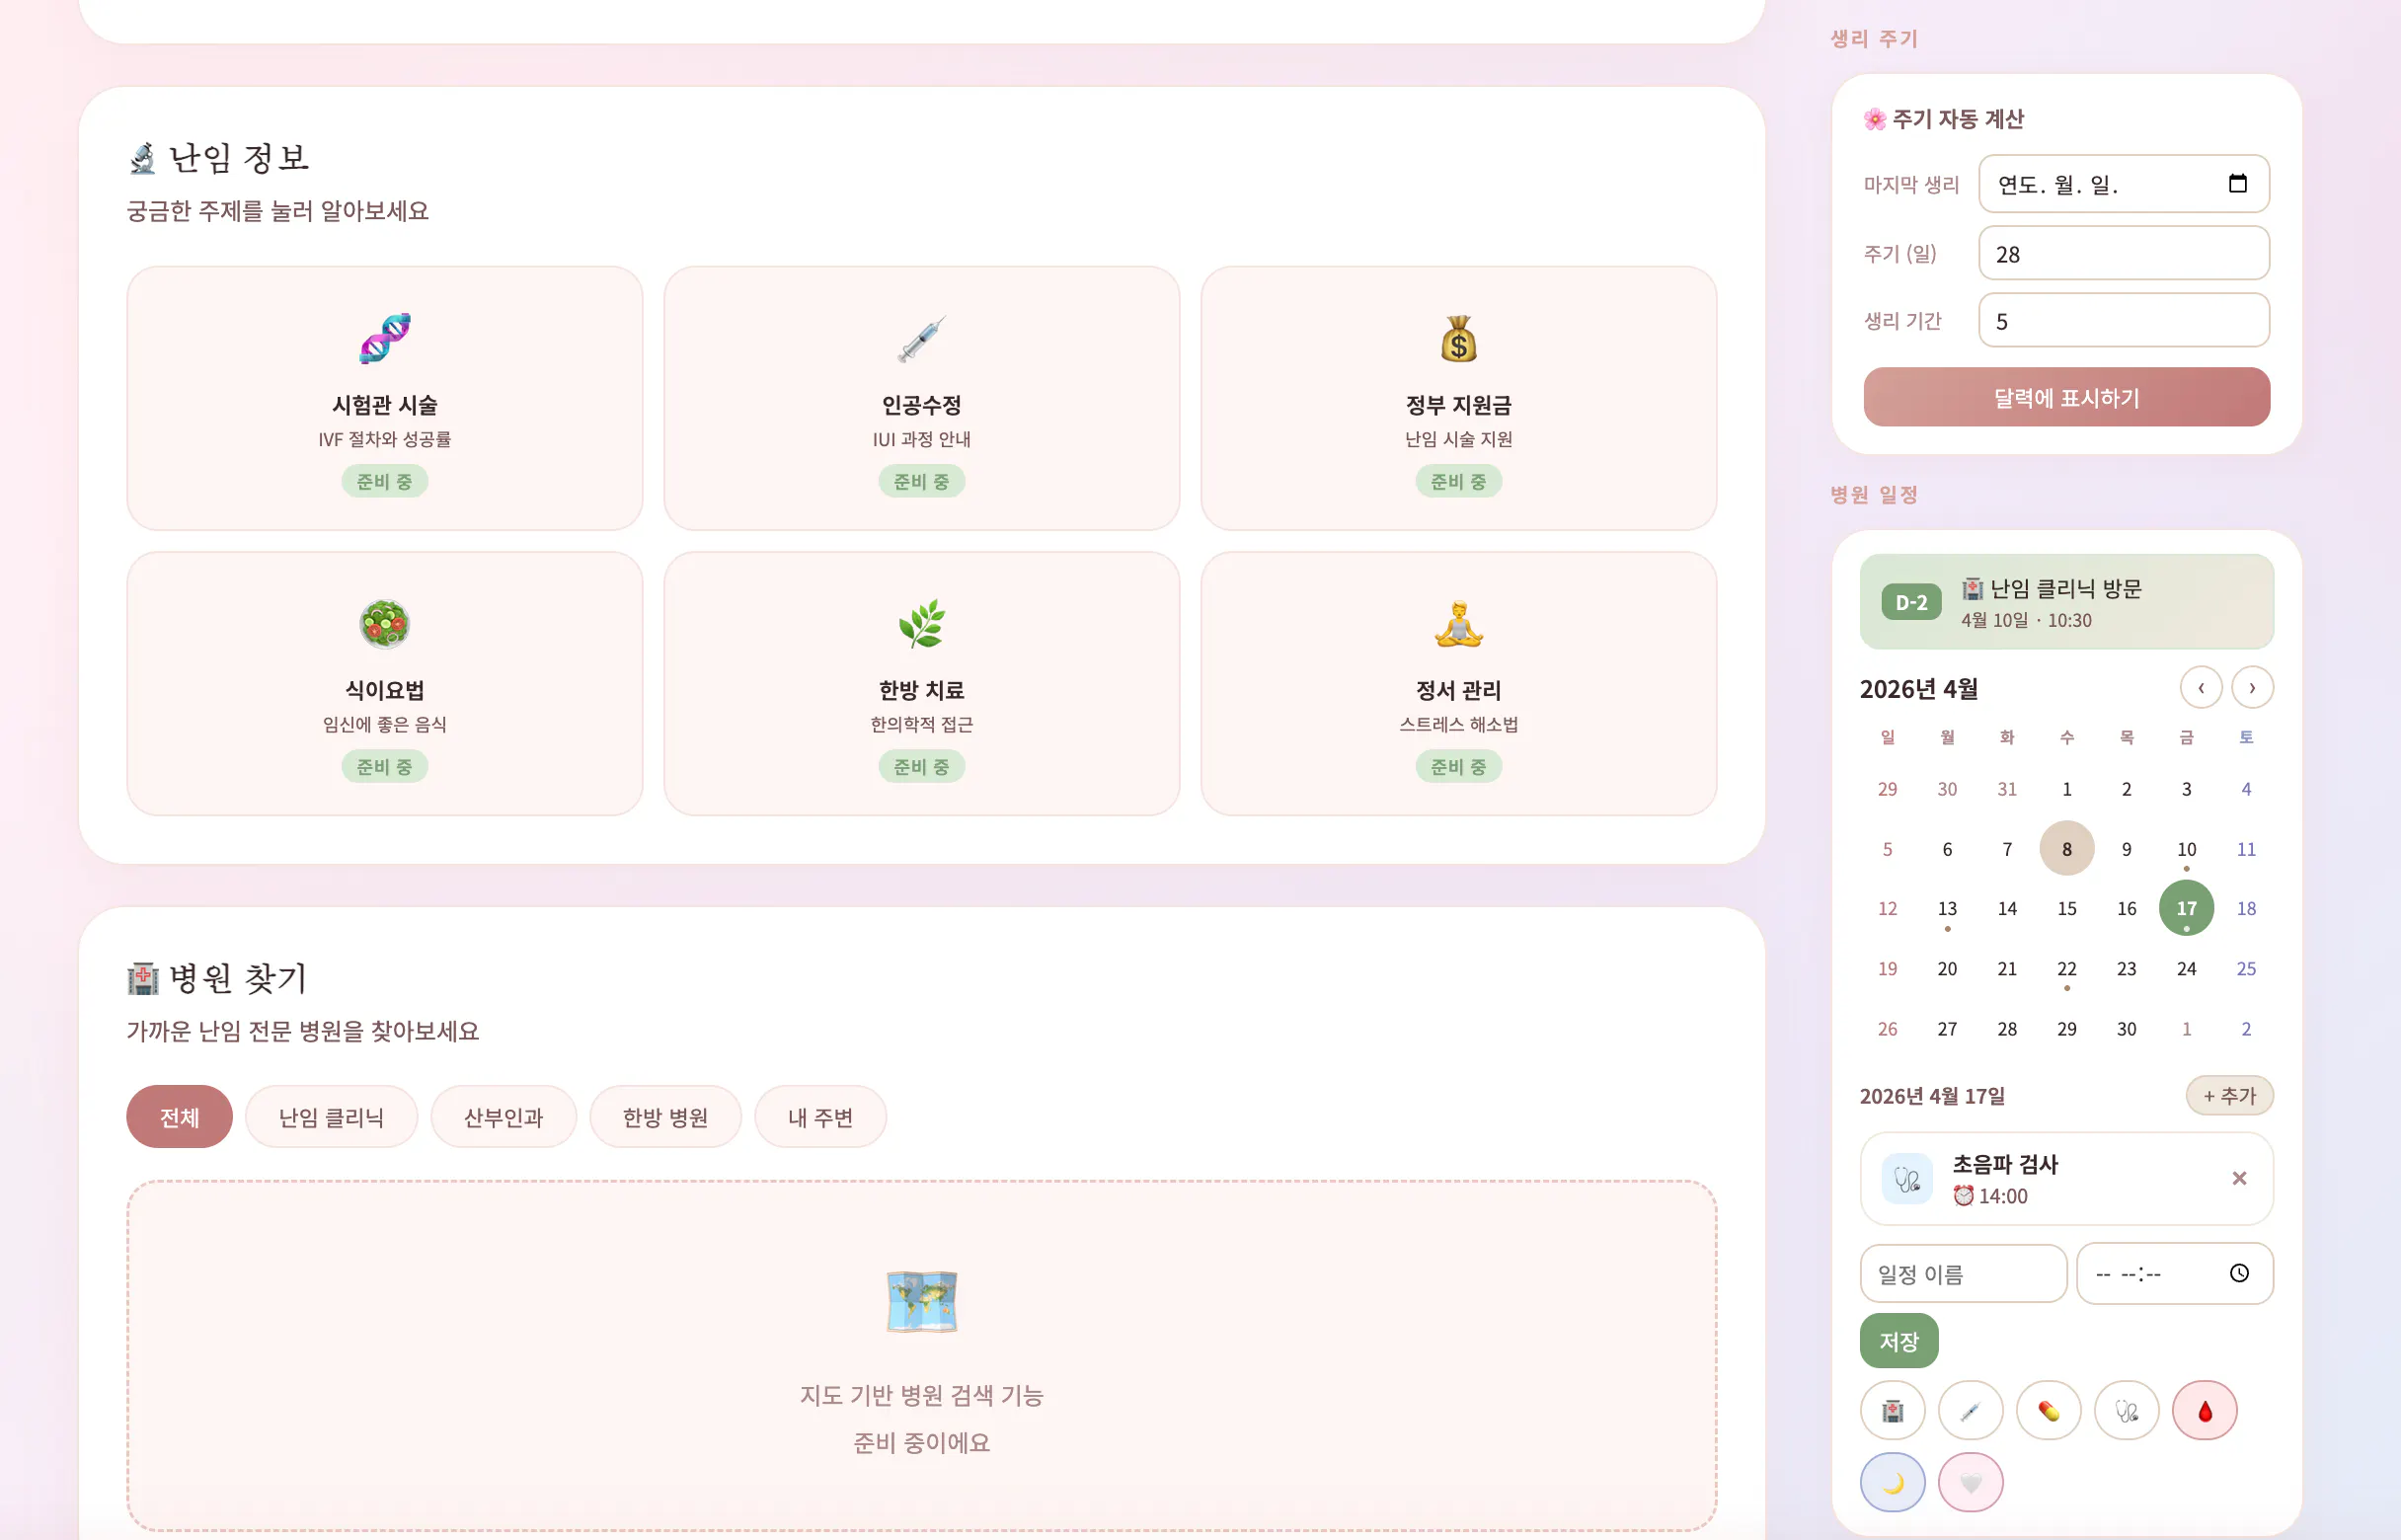Choose the syringe injection category icon
Screen dimensions: 2401x1540
click(1970, 1410)
